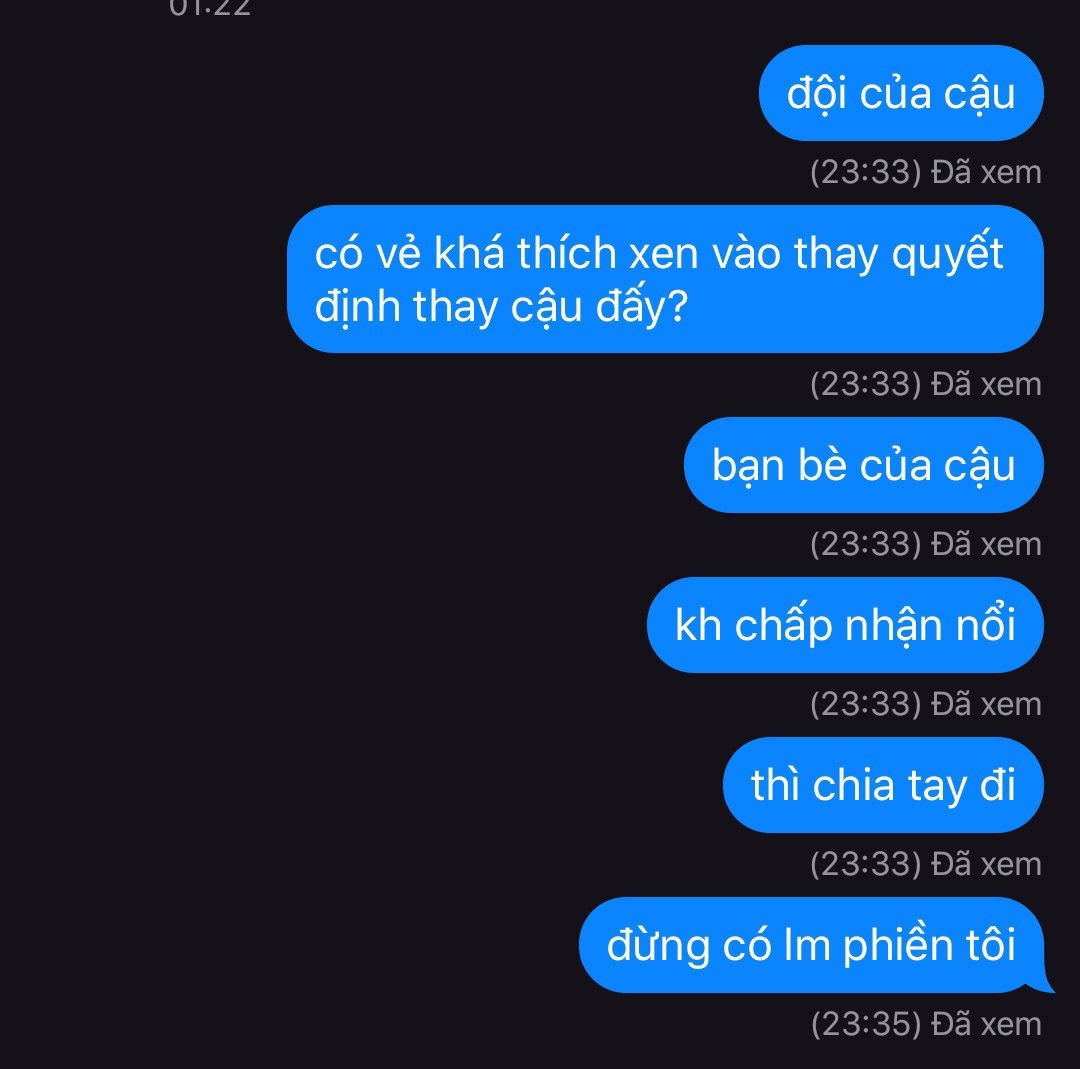1080x1069 pixels.
Task: Tap the "kh chấp nhận nổi" message
Action: point(845,625)
